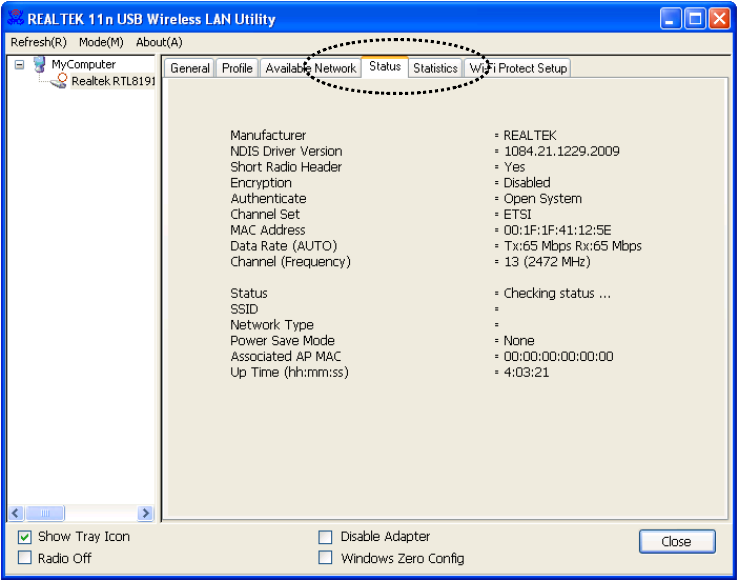Click the Power Save Mode label

[282, 341]
